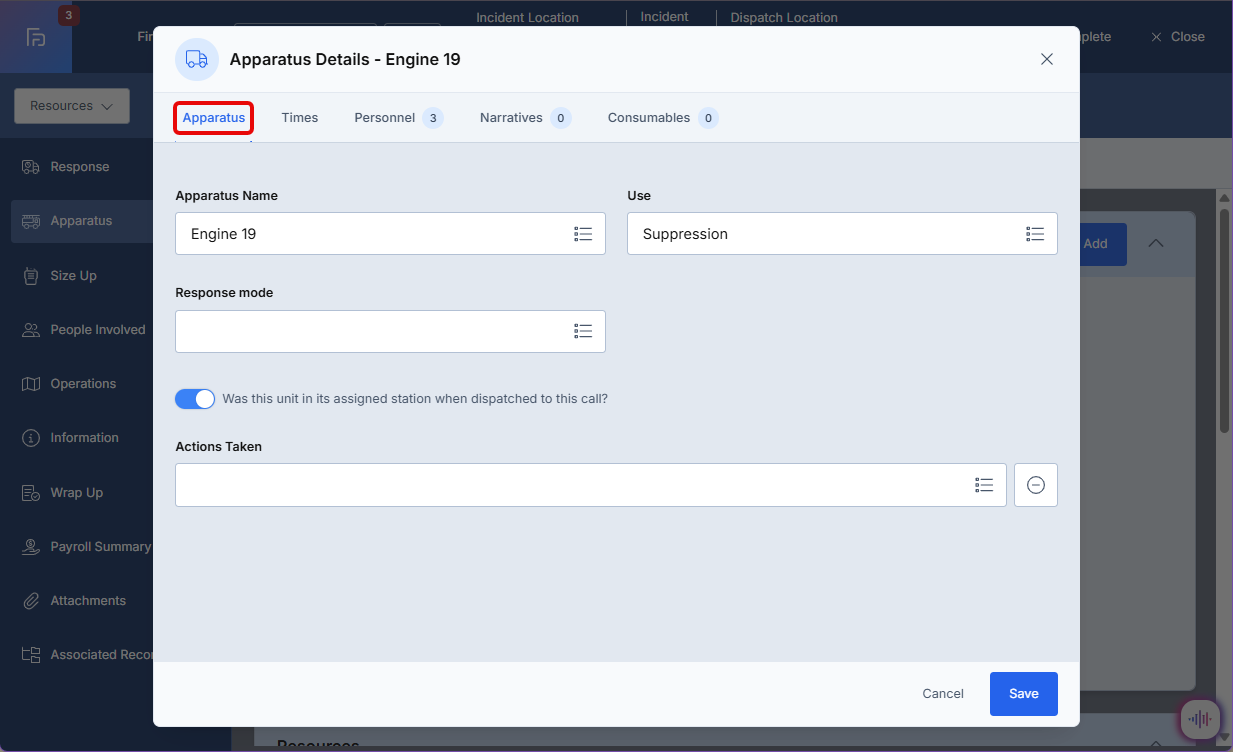Switch to the Consumables tab
Screen dimensions: 1233x752
662,118
